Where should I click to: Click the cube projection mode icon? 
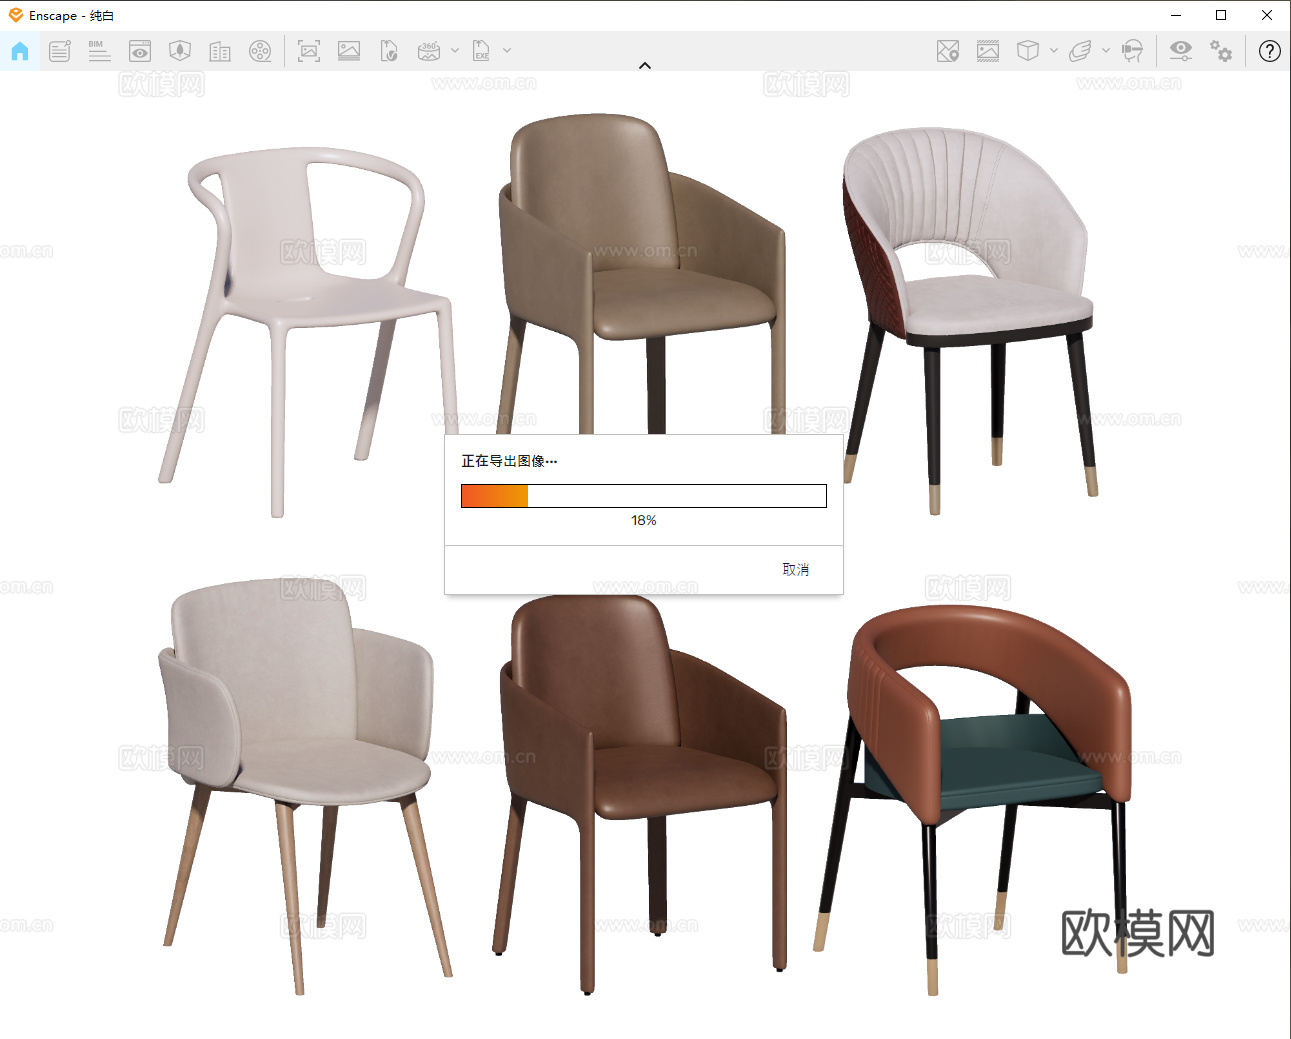coord(1028,51)
